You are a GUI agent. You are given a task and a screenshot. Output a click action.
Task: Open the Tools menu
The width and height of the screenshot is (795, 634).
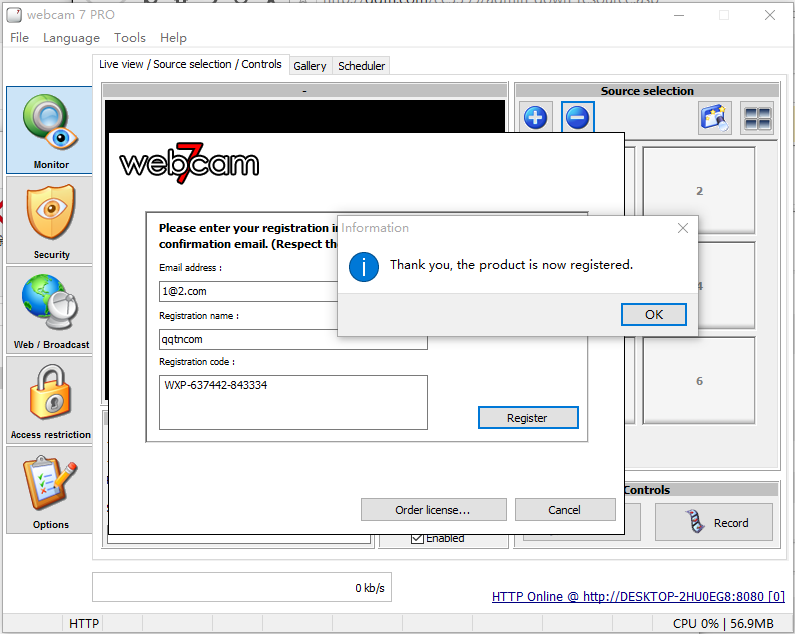(129, 38)
